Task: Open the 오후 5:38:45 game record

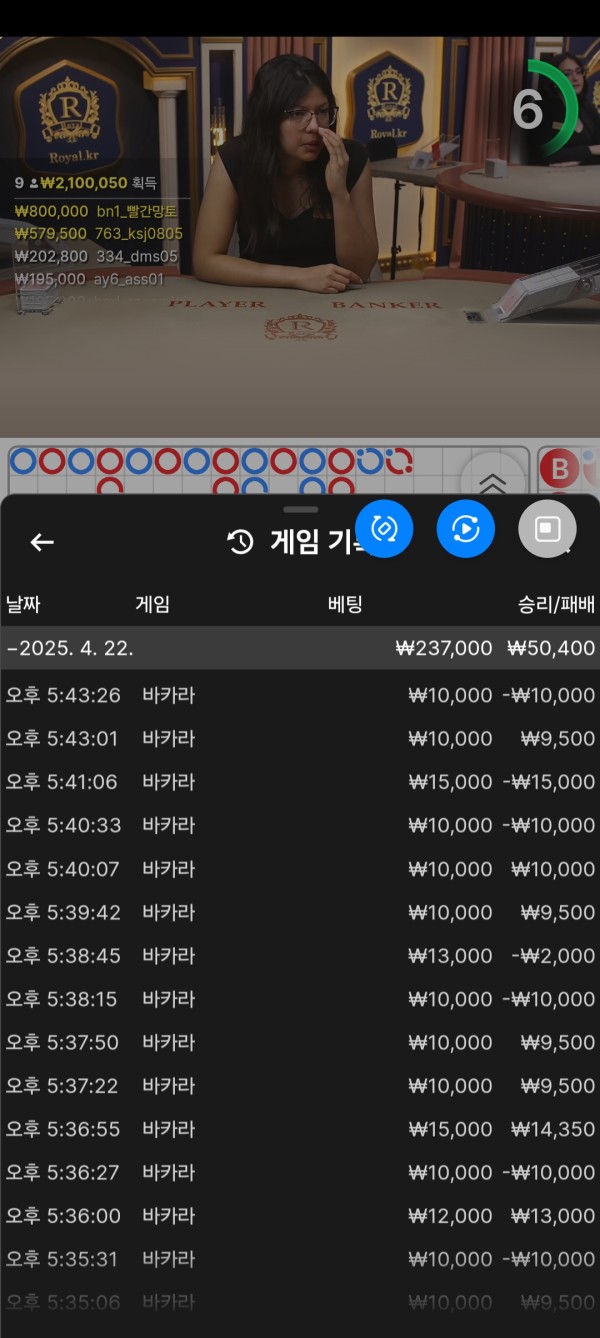Action: (x=300, y=956)
